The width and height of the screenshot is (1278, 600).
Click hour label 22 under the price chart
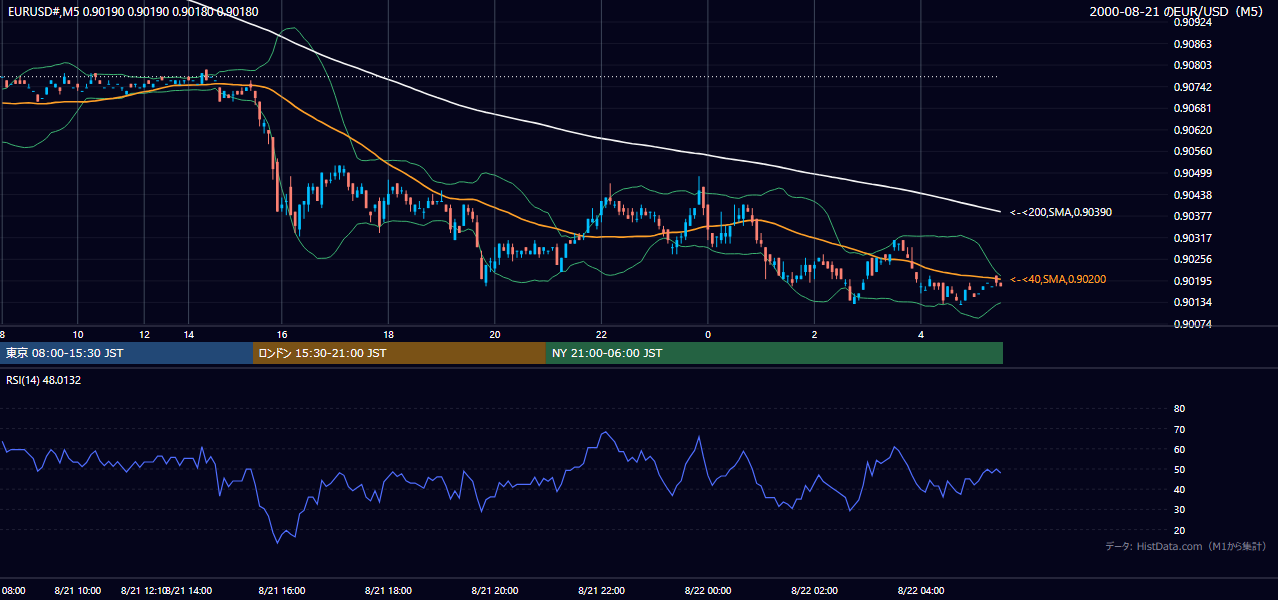(x=601, y=334)
